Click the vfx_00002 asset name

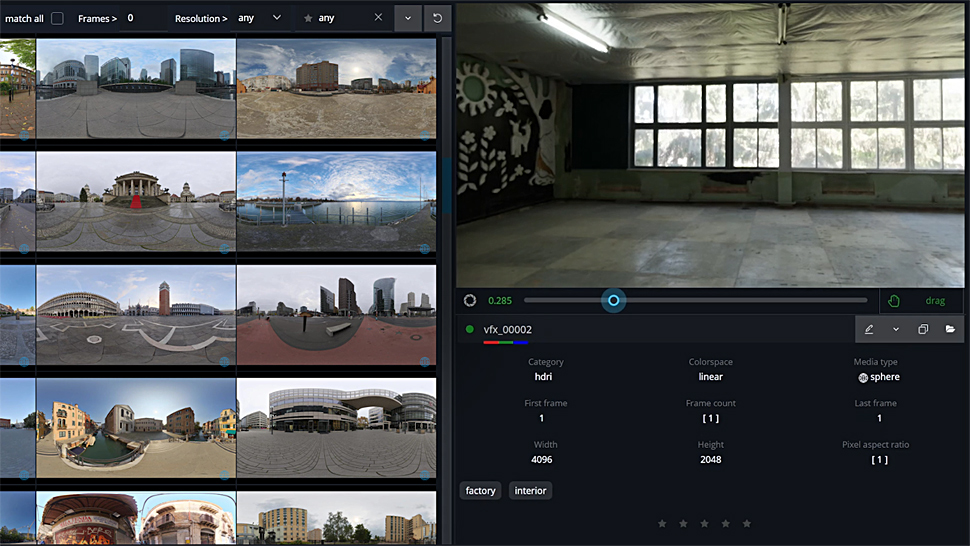coord(507,330)
